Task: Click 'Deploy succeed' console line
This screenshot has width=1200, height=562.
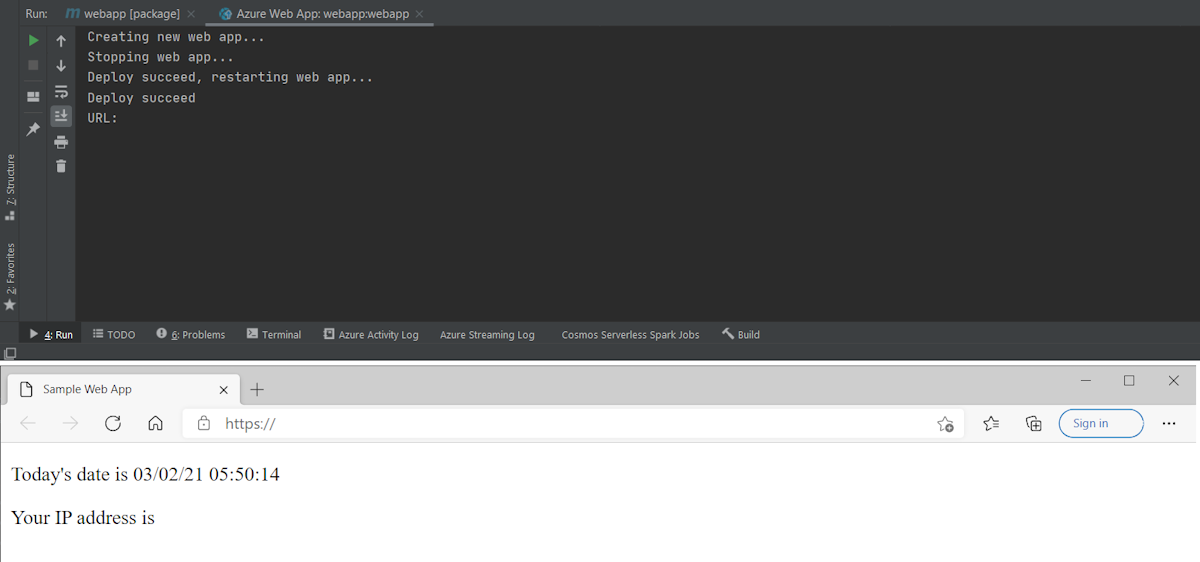Action: (141, 98)
